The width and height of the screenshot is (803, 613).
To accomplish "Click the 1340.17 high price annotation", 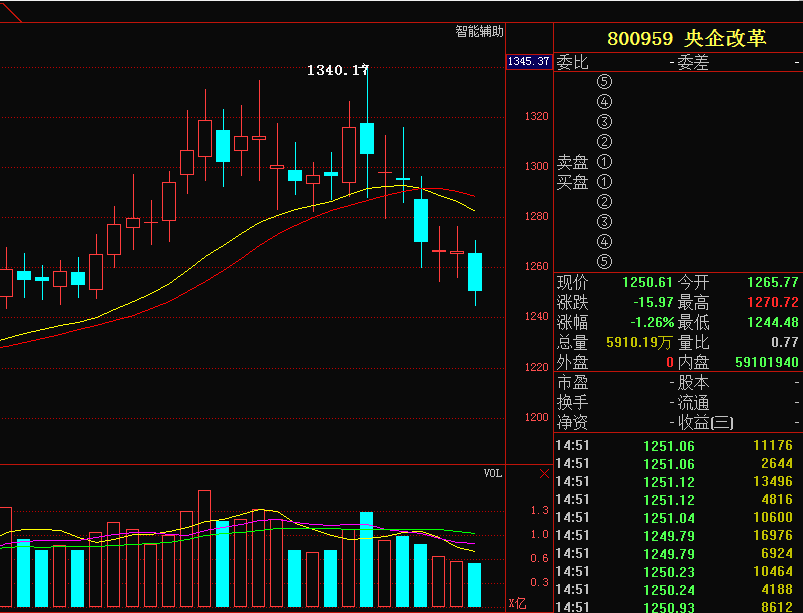I will (x=337, y=70).
